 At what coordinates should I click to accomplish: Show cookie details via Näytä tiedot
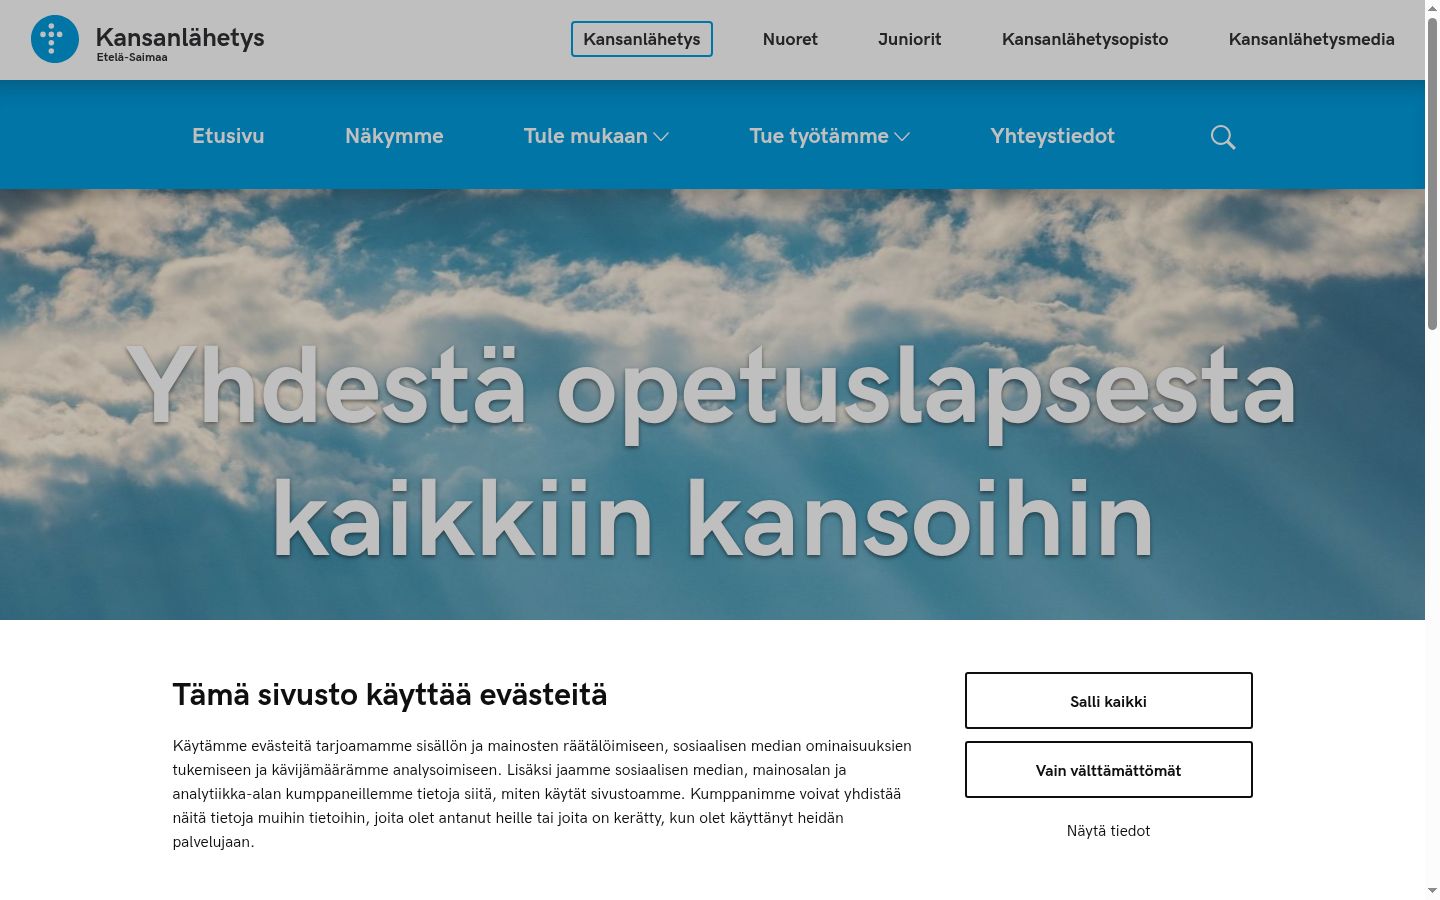tap(1108, 831)
